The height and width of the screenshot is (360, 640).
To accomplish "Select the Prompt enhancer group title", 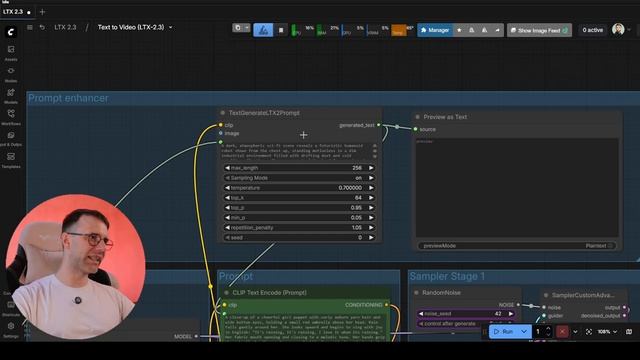I will pos(69,98).
